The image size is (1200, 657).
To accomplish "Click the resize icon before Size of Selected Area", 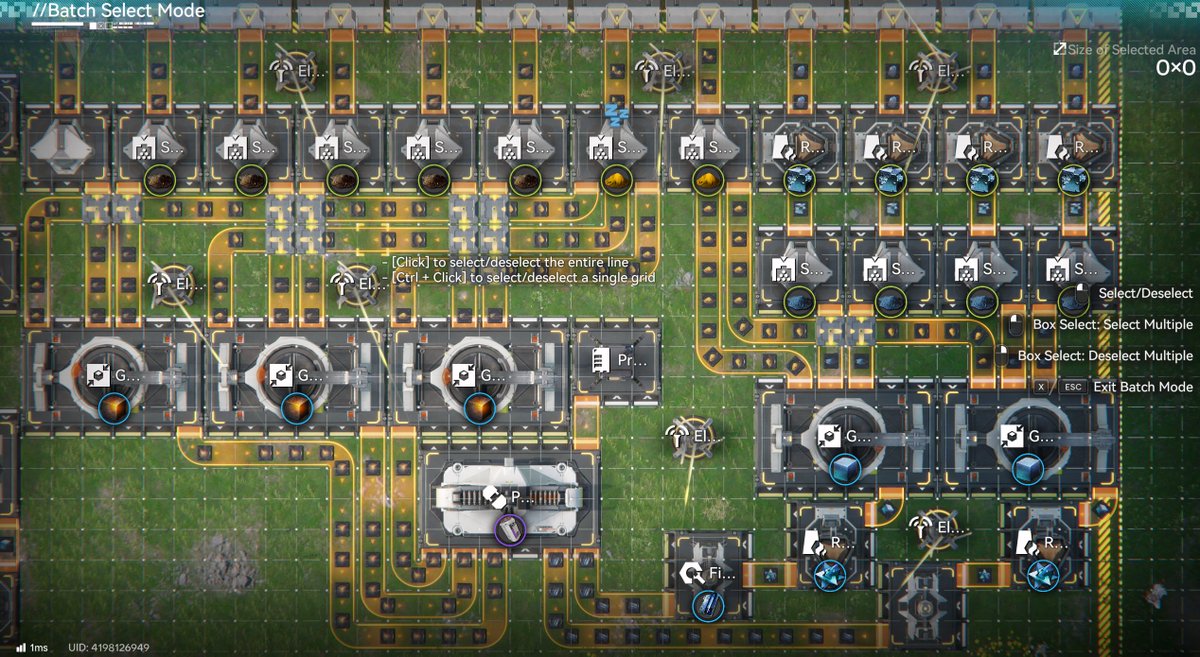I will [1059, 49].
